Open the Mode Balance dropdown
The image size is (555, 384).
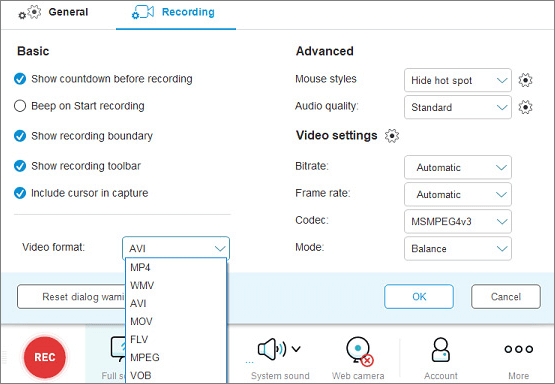(458, 248)
